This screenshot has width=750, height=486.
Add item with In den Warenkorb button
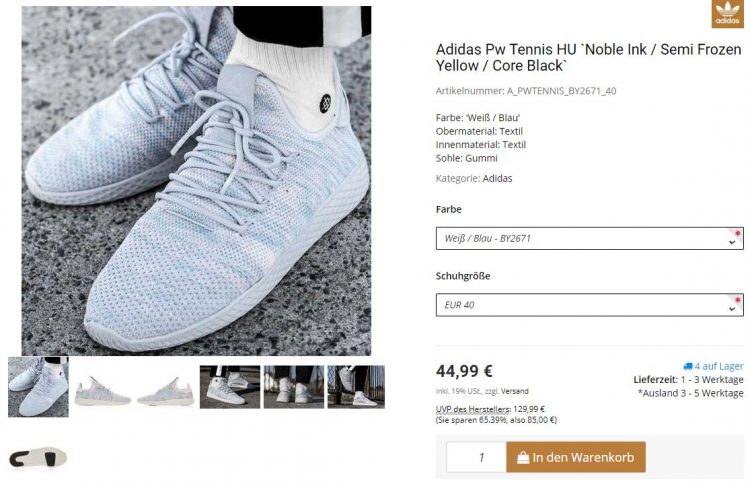[x=576, y=457]
